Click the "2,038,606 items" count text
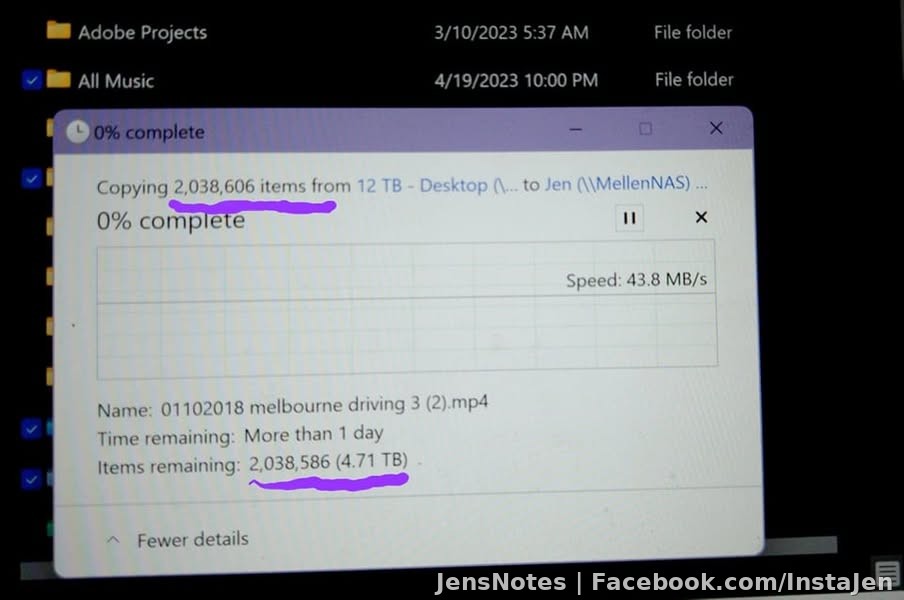Image resolution: width=904 pixels, height=600 pixels. (240, 186)
